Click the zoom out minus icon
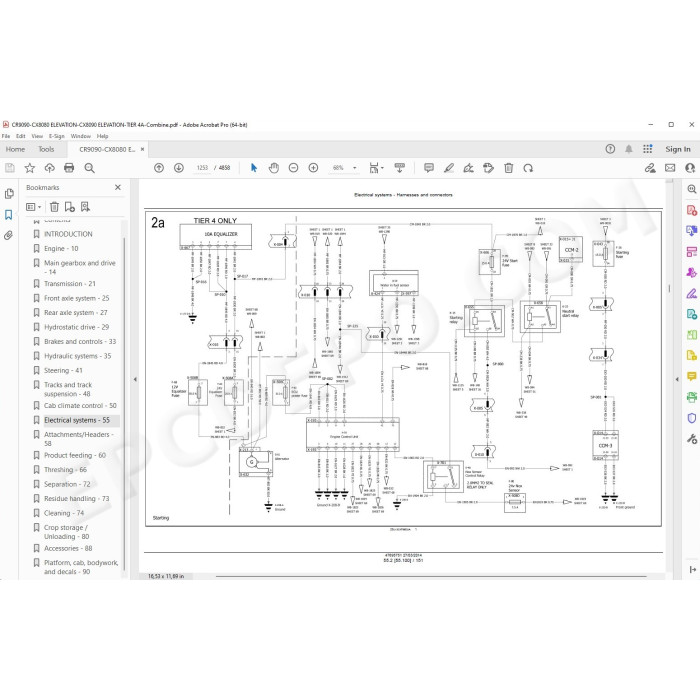Screen dimensions: 700x700 [293, 168]
